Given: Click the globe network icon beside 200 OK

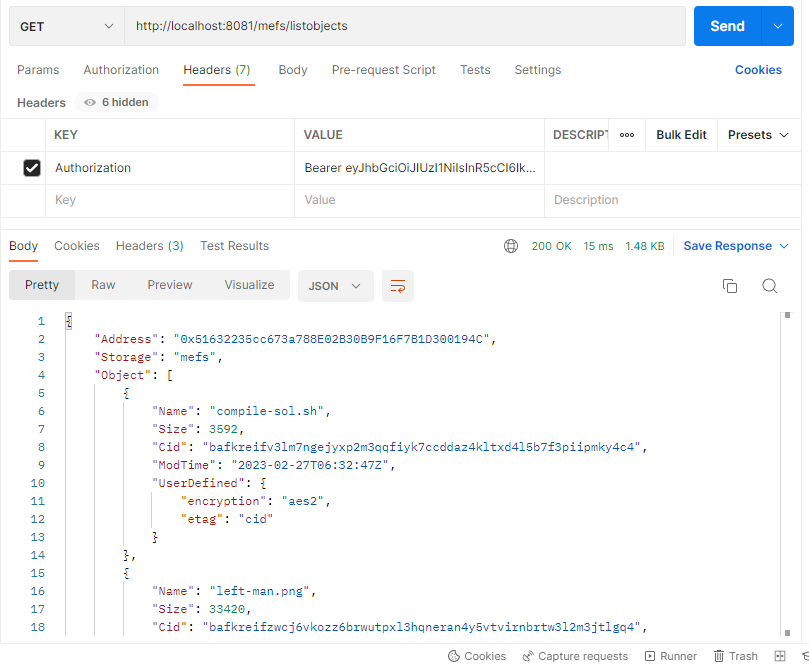Looking at the screenshot, I should pyautogui.click(x=511, y=246).
